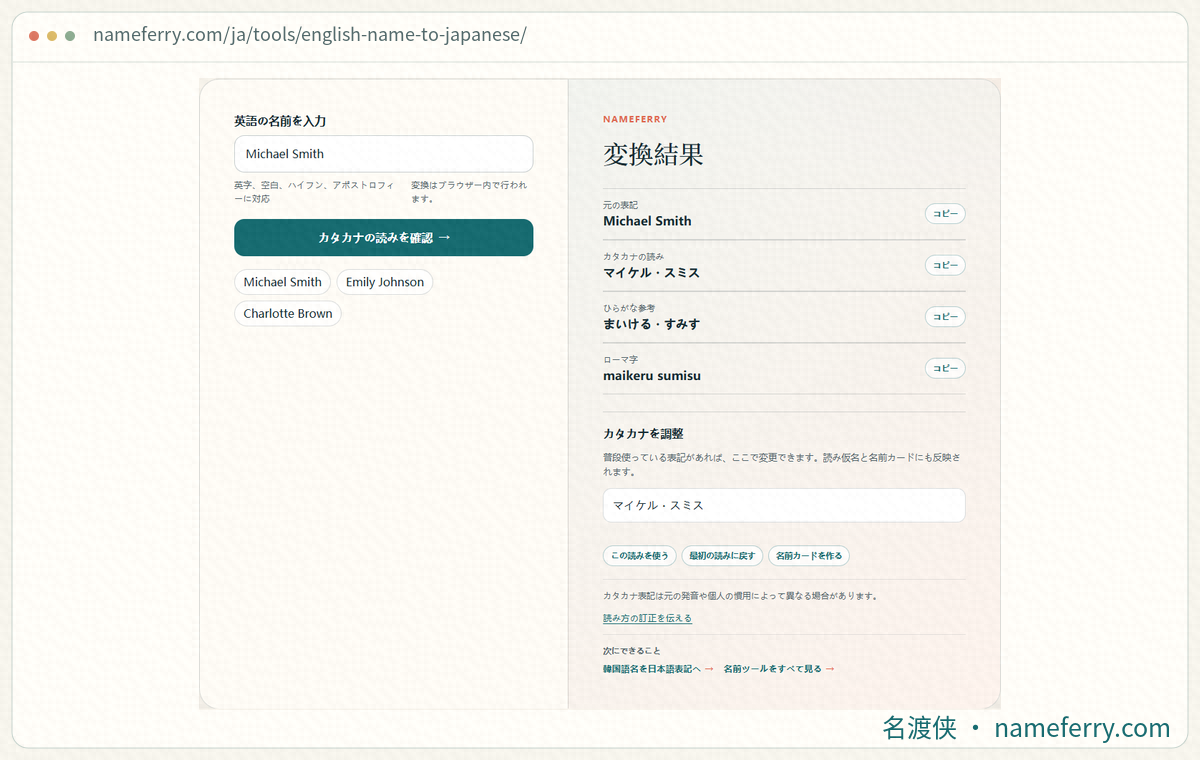Image resolution: width=1200 pixels, height=760 pixels.
Task: Click the yellow window minimize dot
Action: point(52,36)
